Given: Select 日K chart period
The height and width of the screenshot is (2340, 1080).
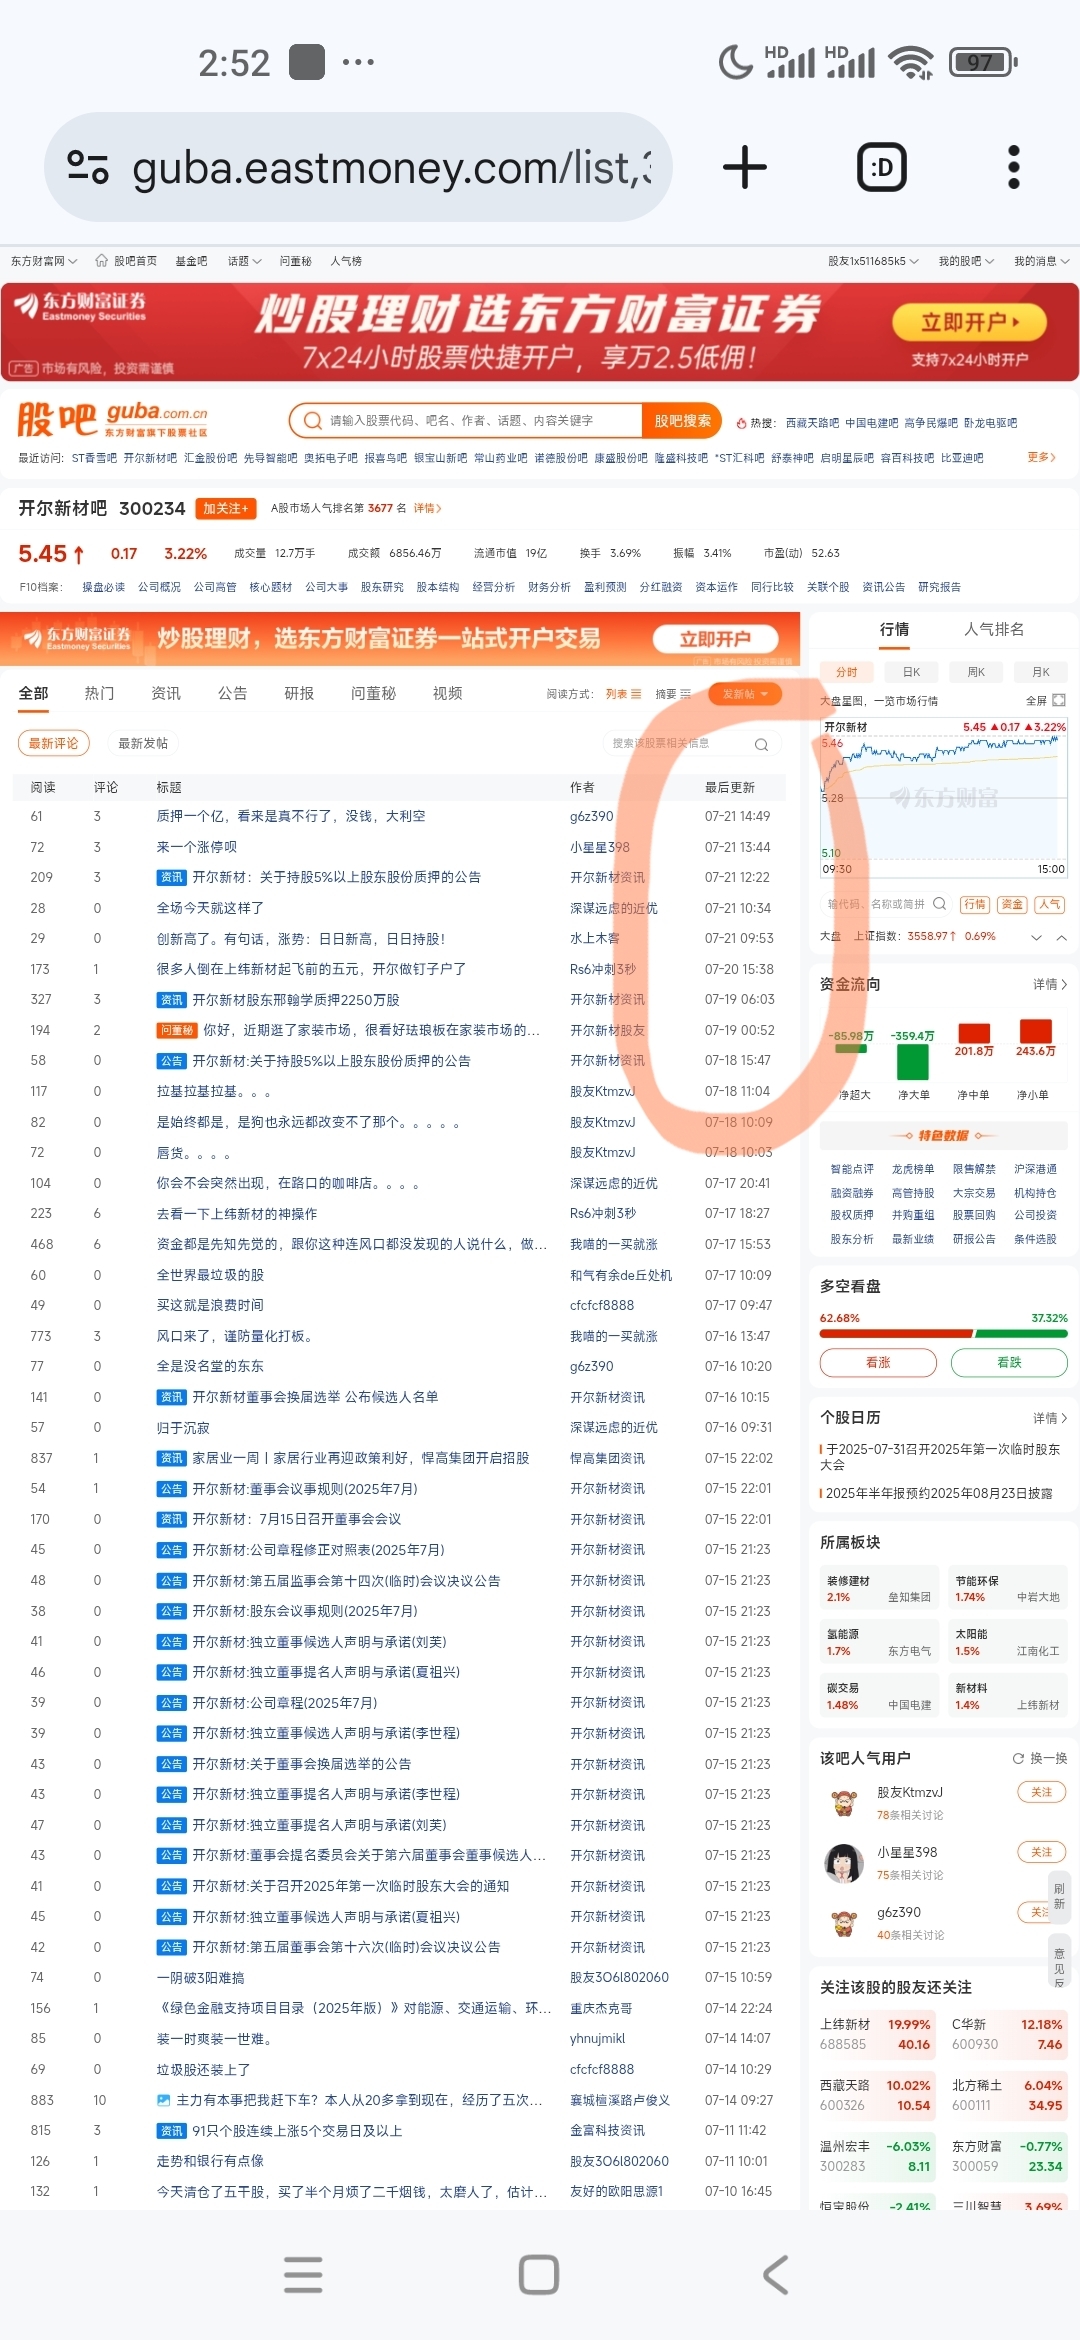Looking at the screenshot, I should coord(911,672).
